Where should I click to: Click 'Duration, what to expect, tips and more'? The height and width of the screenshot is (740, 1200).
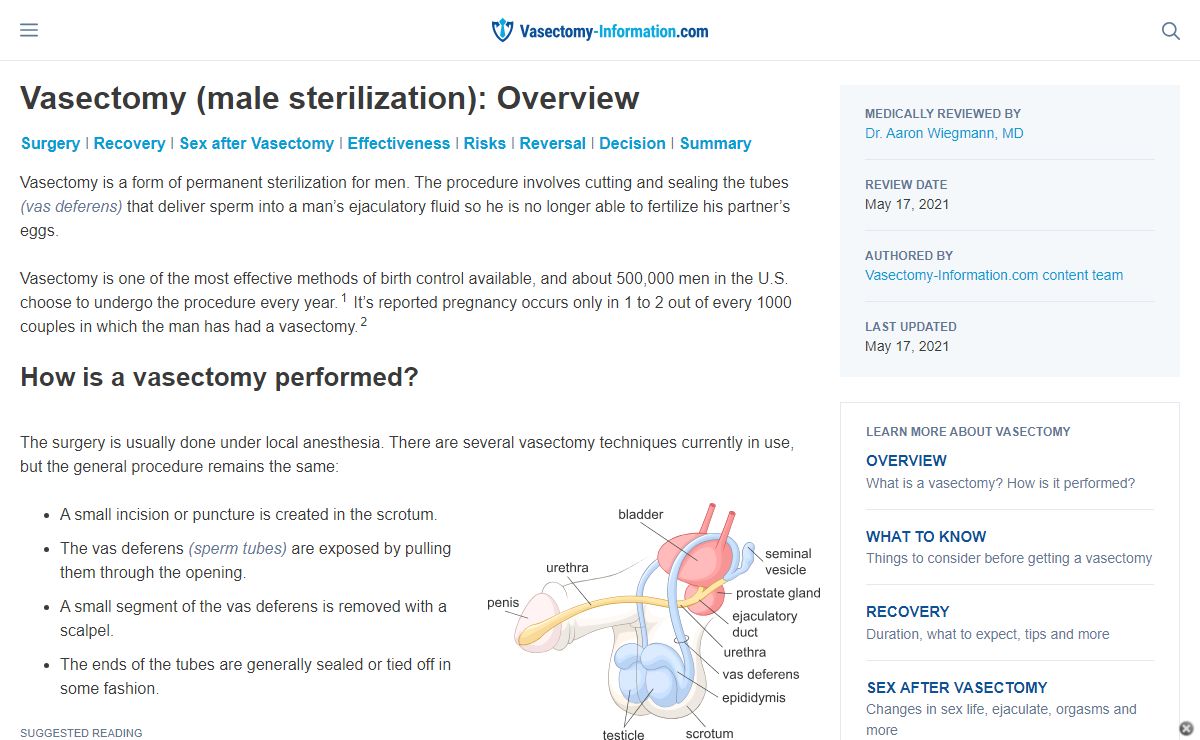pos(988,634)
